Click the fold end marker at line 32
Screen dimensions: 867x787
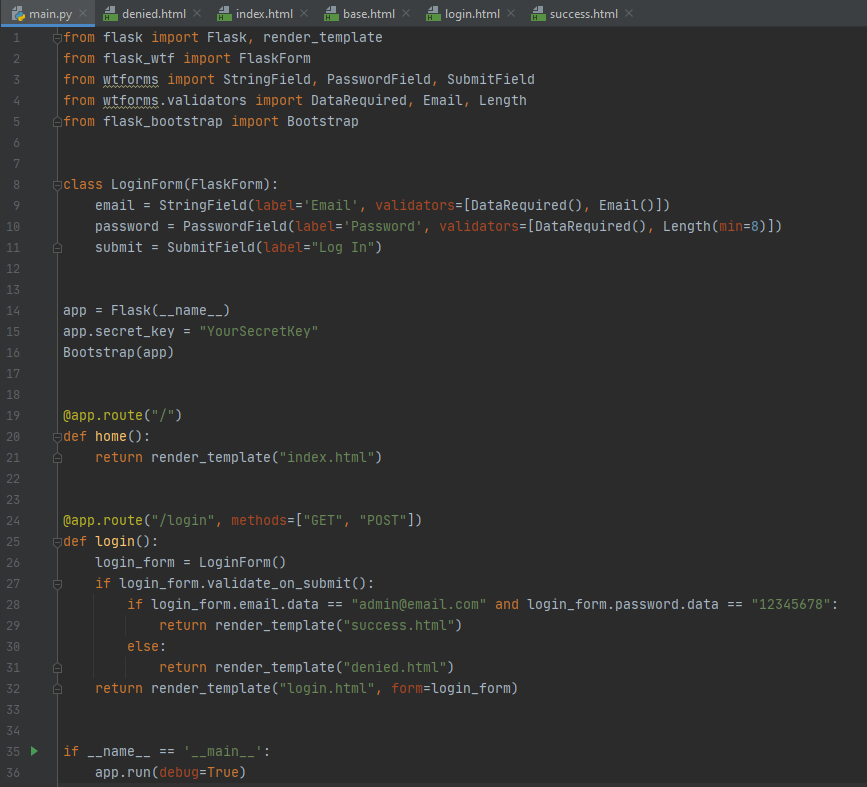[57, 689]
